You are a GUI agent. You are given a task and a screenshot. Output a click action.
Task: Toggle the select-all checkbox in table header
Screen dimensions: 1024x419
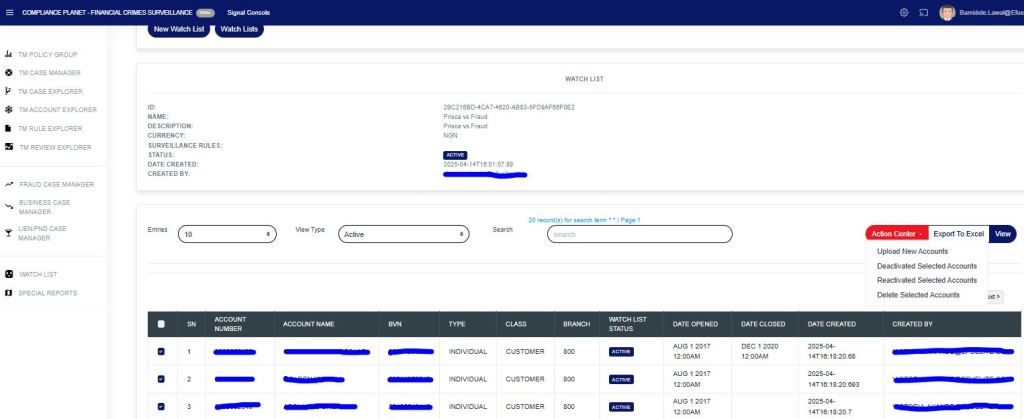pos(163,324)
